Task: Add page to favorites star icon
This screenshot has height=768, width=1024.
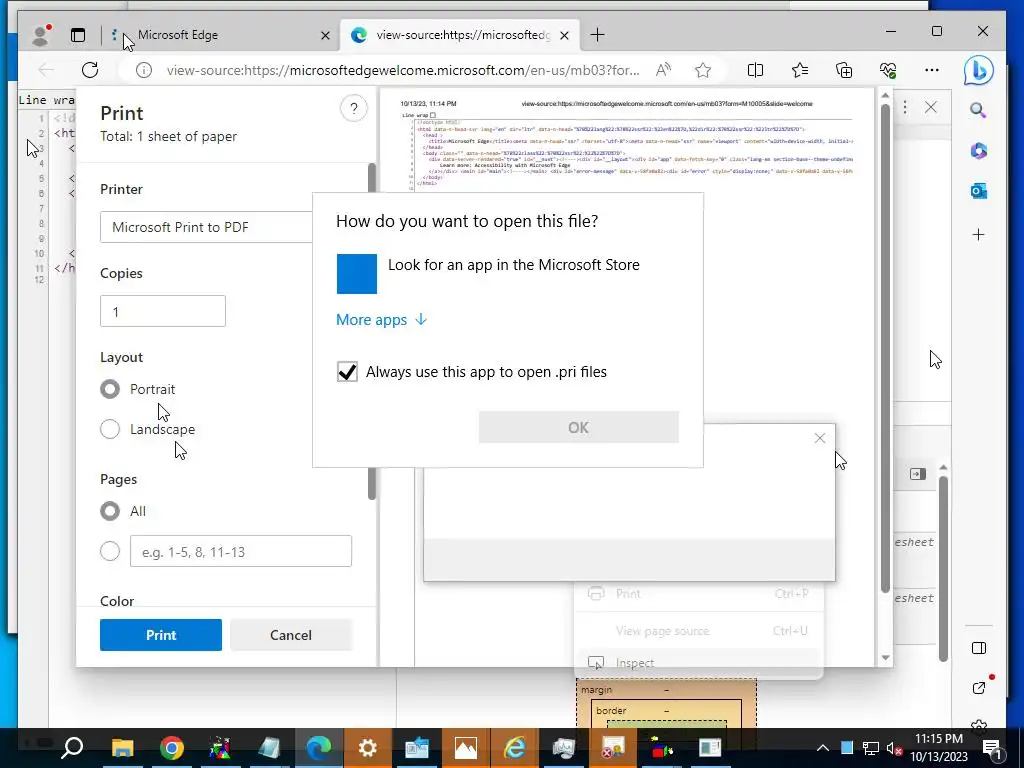Action: click(x=703, y=70)
